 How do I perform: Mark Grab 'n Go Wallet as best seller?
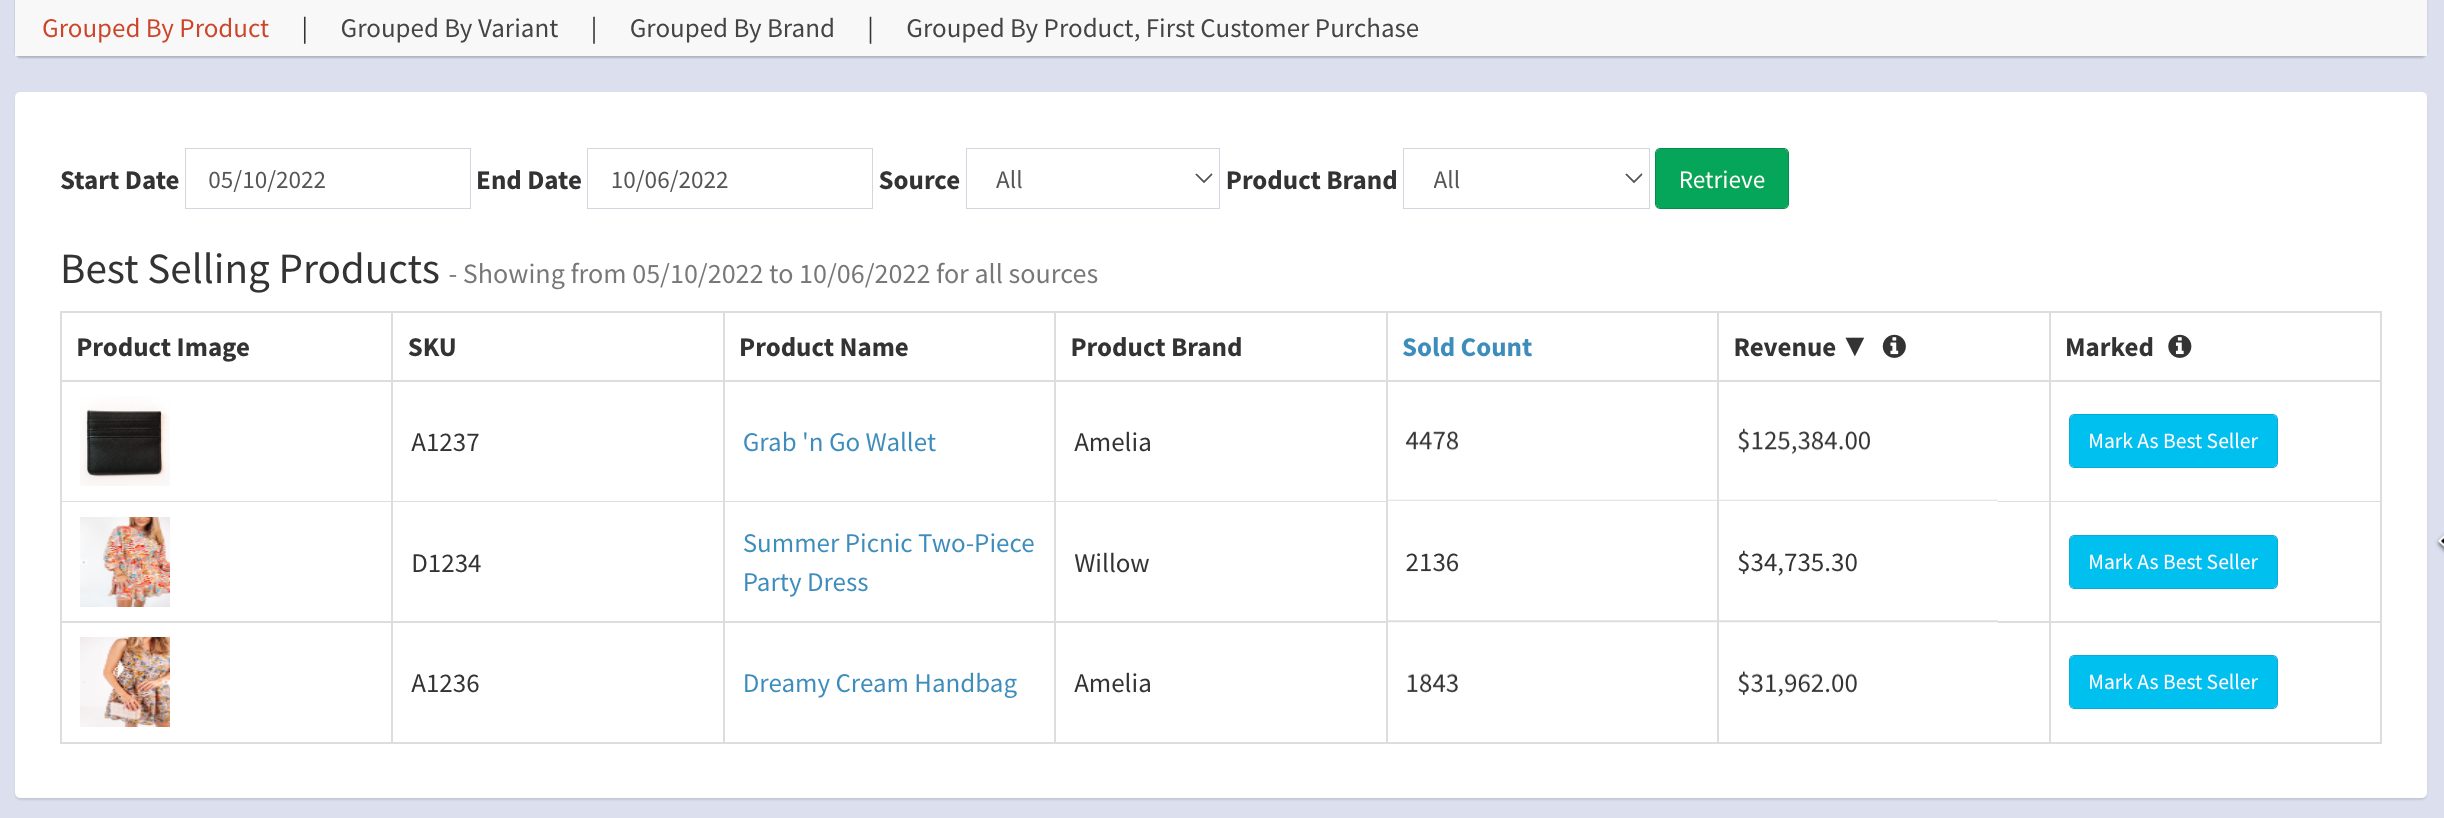pyautogui.click(x=2172, y=441)
